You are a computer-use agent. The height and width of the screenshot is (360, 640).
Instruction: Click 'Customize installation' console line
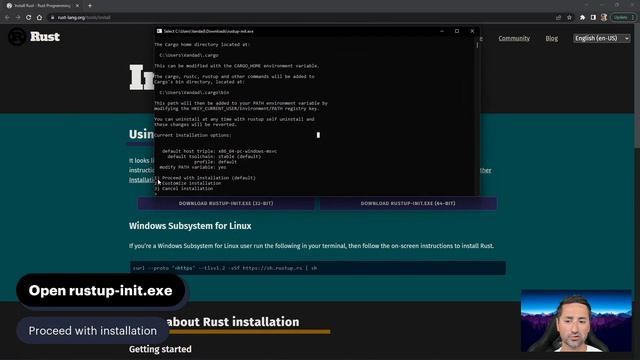coord(188,183)
